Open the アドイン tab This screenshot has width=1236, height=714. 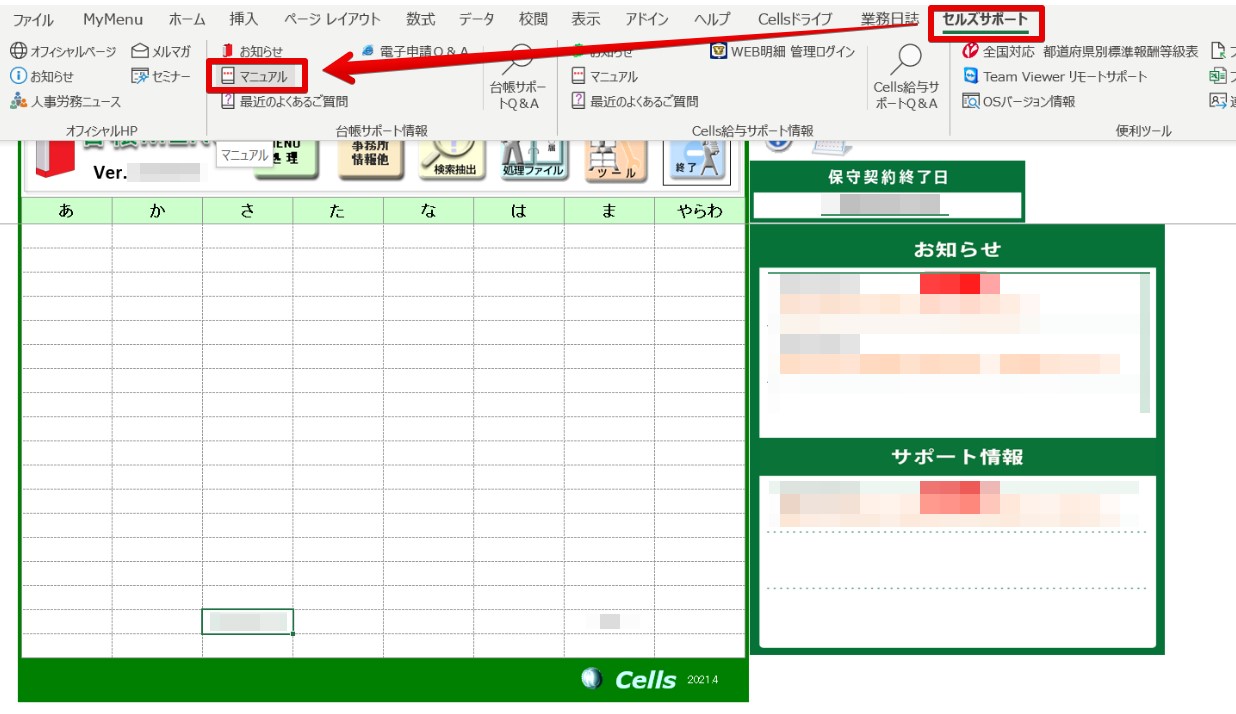click(647, 20)
